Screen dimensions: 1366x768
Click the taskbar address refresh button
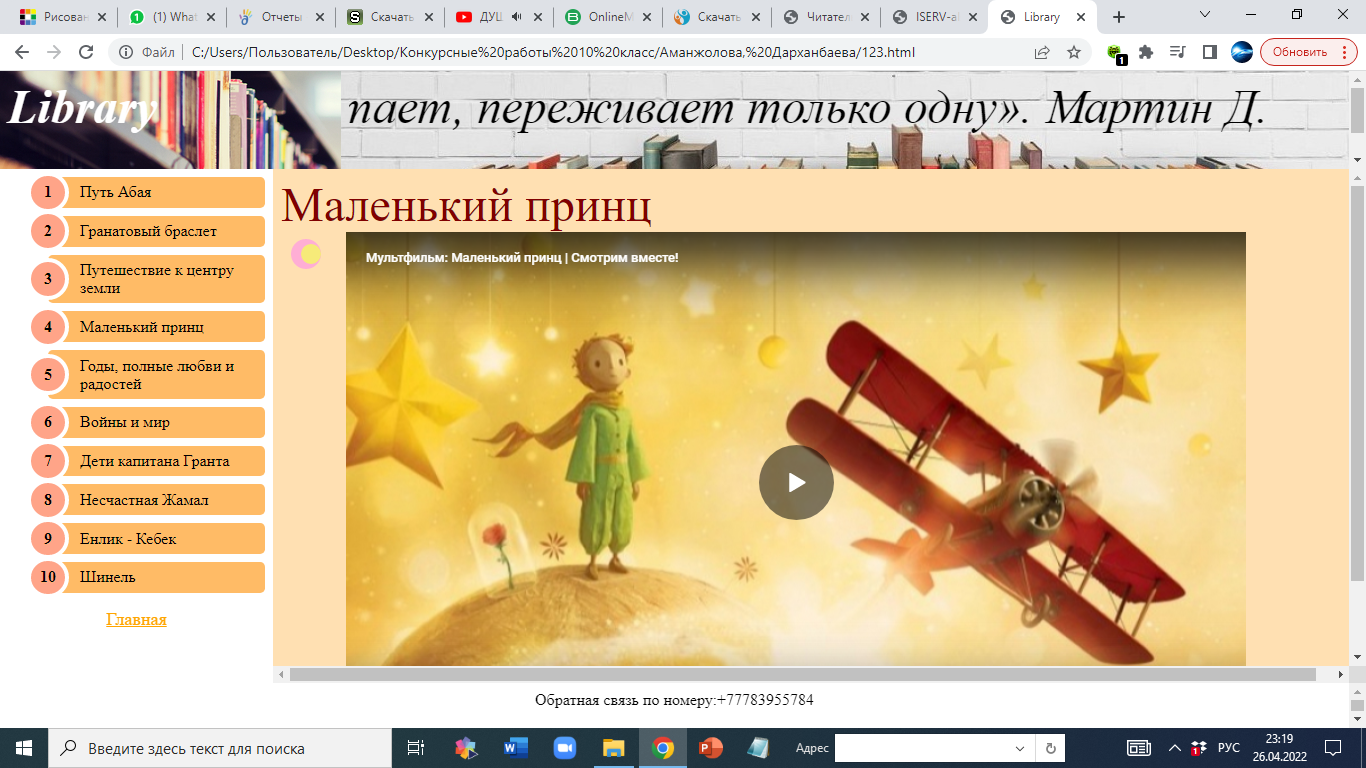(x=1051, y=748)
